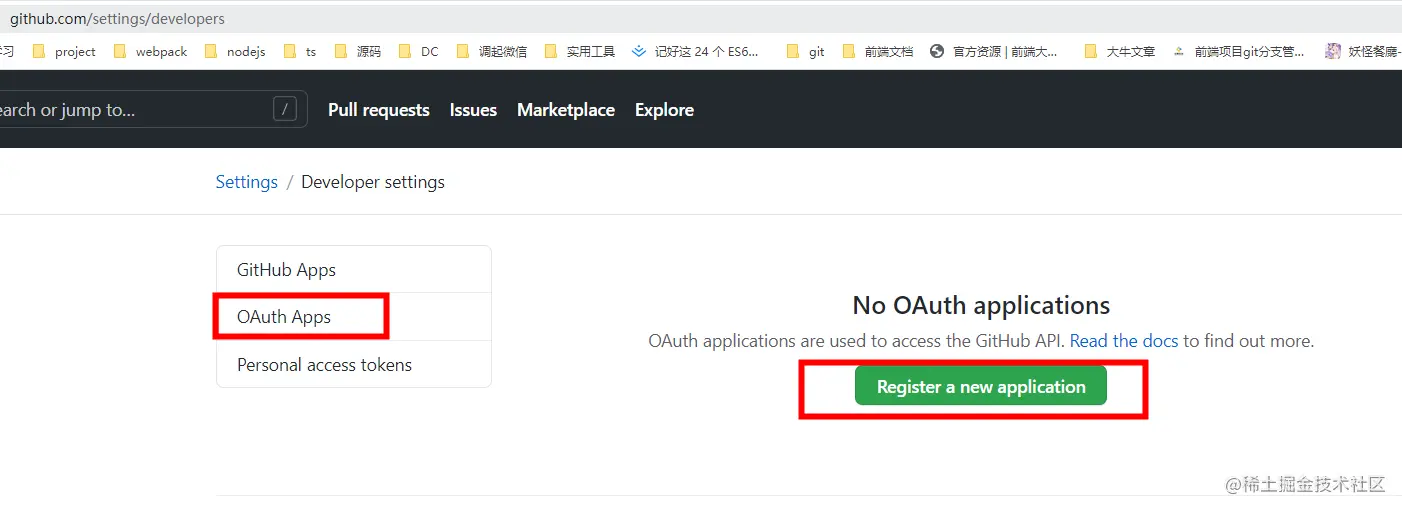Select OAuth Apps in the sidebar

pos(354,317)
